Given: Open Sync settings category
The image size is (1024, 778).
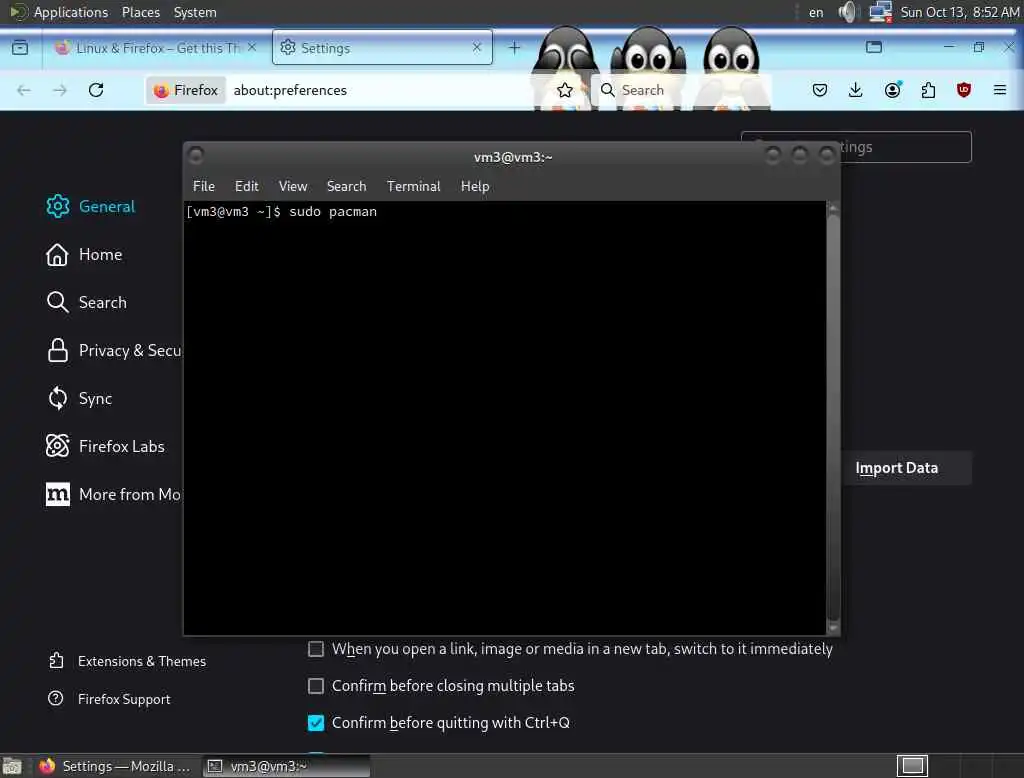Looking at the screenshot, I should [79, 398].
